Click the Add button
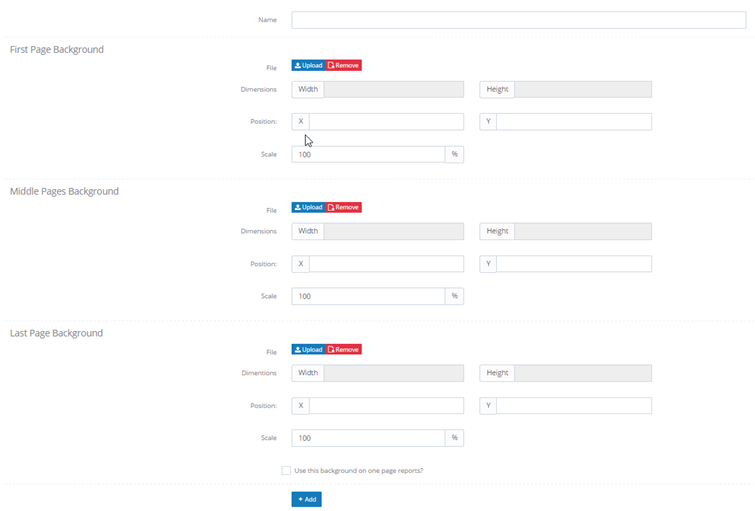Screen dimensions: 755x511 (x=306, y=499)
